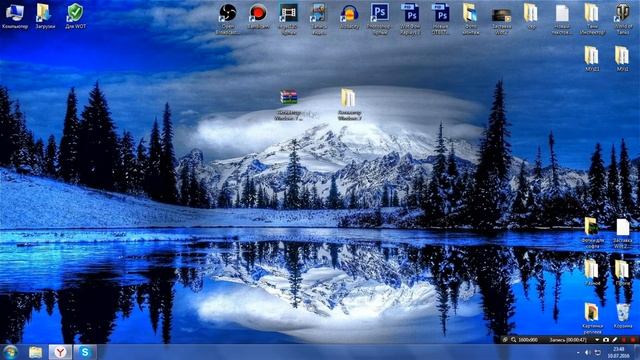The image size is (640, 360).
Task: Open the volume control in system tray
Action: (x=588, y=352)
